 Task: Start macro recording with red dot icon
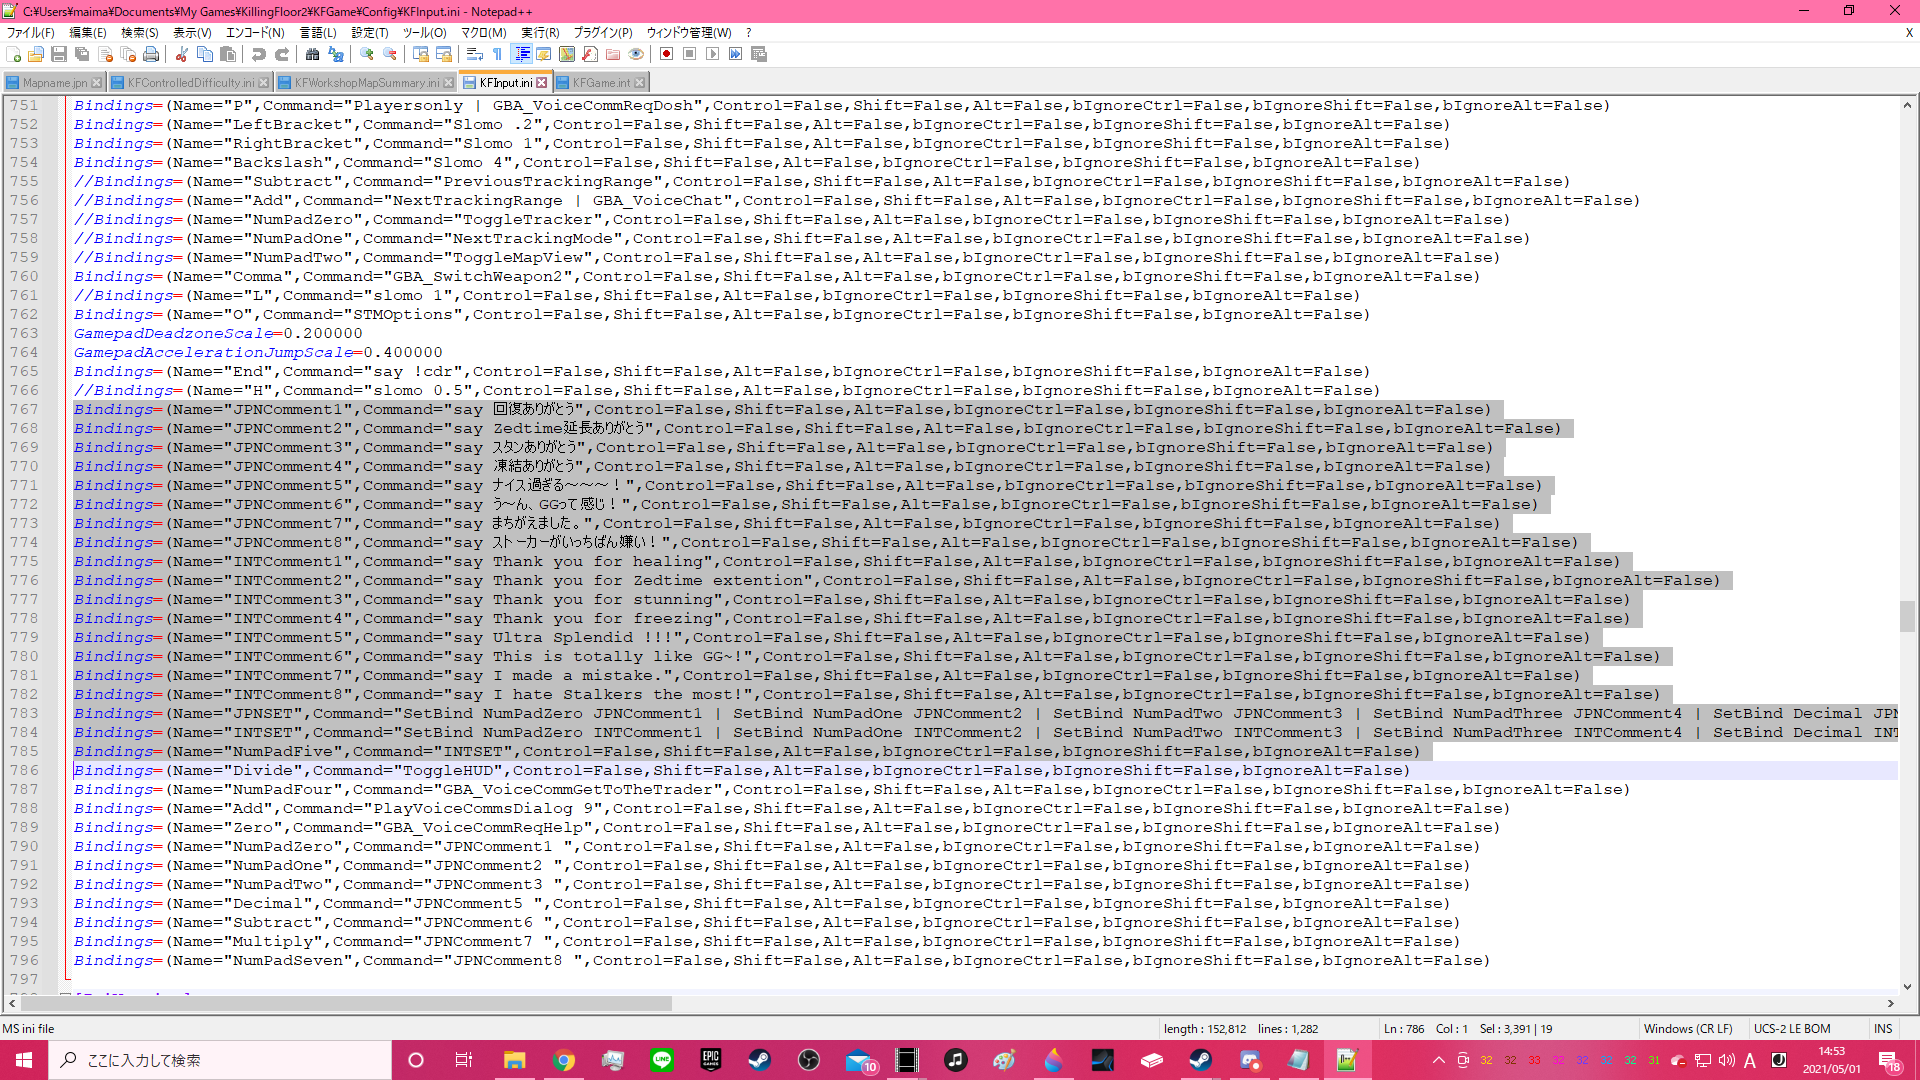666,54
